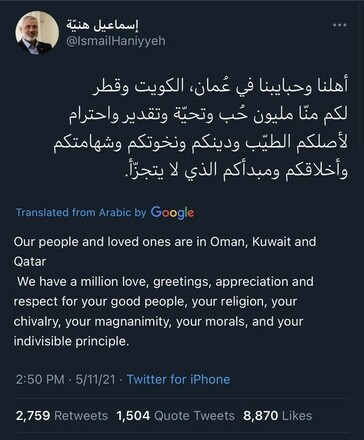Click the Arabic display name إسماعيل هنيّة
Image resolution: width=364 pixels, height=440 pixels.
(x=102, y=24)
